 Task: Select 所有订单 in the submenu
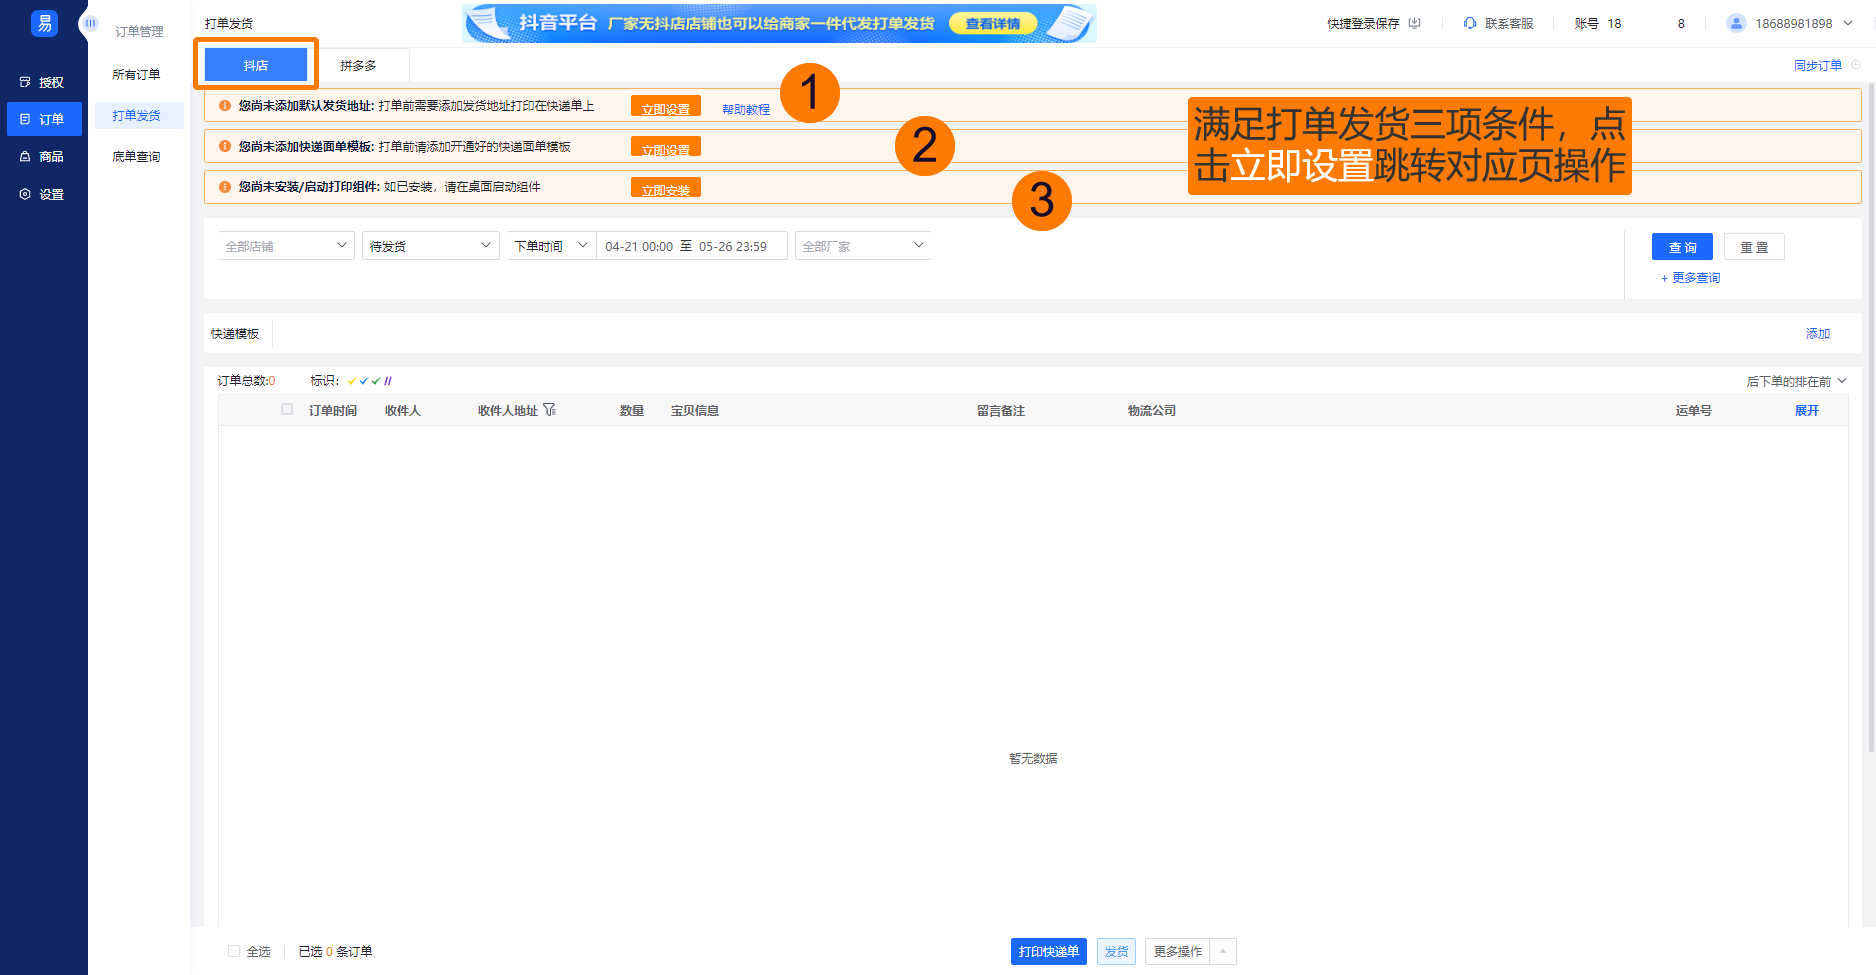[137, 75]
